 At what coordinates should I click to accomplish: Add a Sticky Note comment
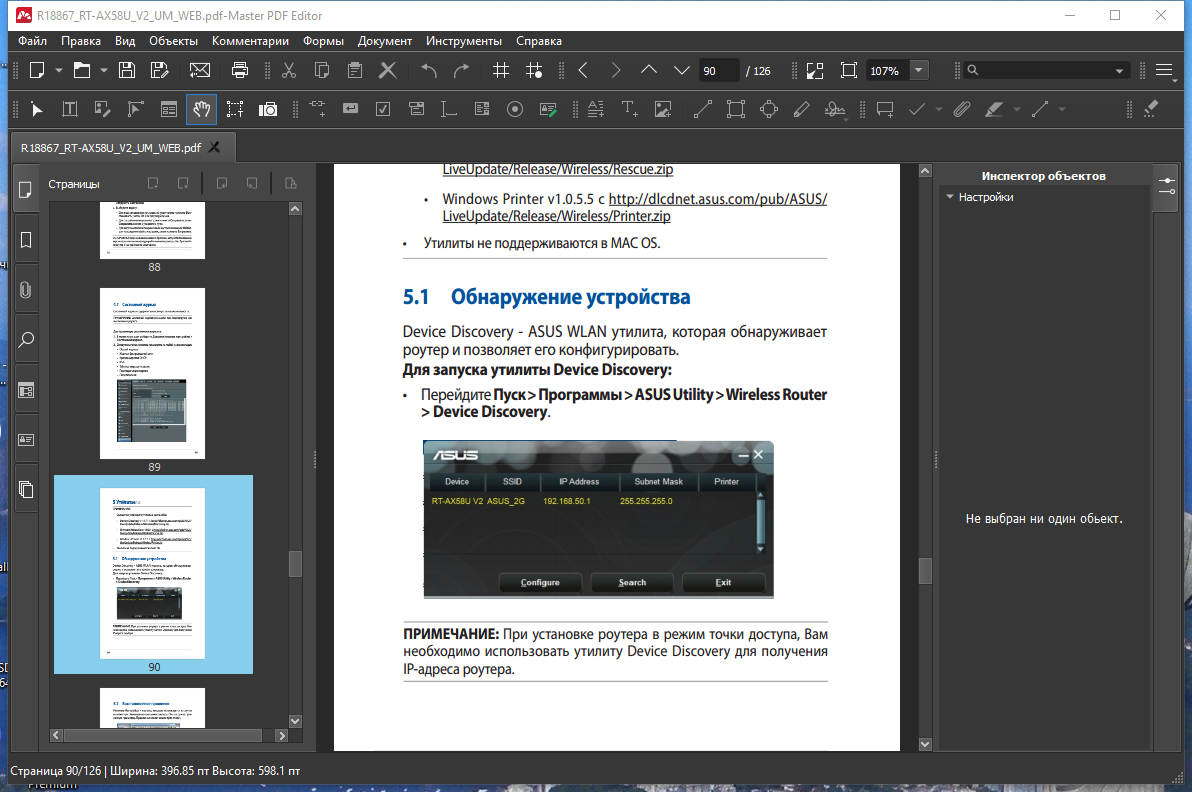click(x=885, y=109)
